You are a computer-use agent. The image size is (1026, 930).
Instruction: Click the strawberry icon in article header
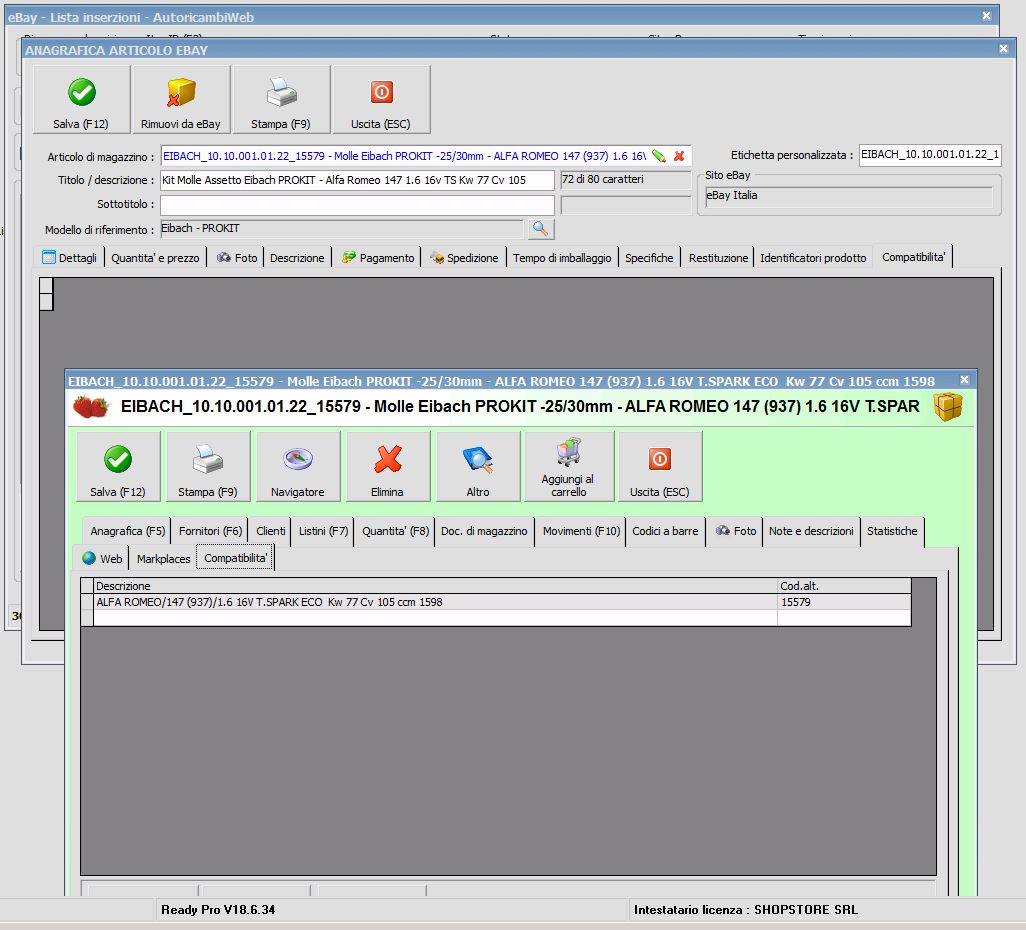click(x=90, y=406)
